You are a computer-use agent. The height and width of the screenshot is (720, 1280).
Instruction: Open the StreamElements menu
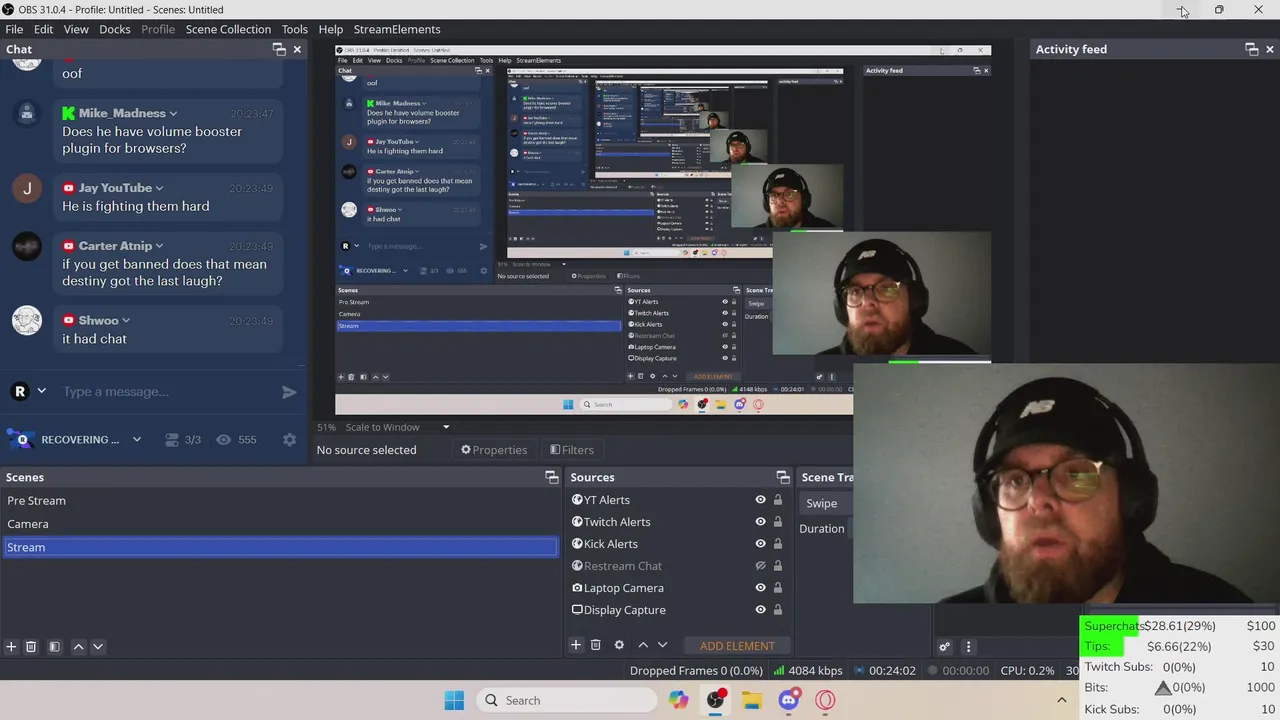[397, 29]
